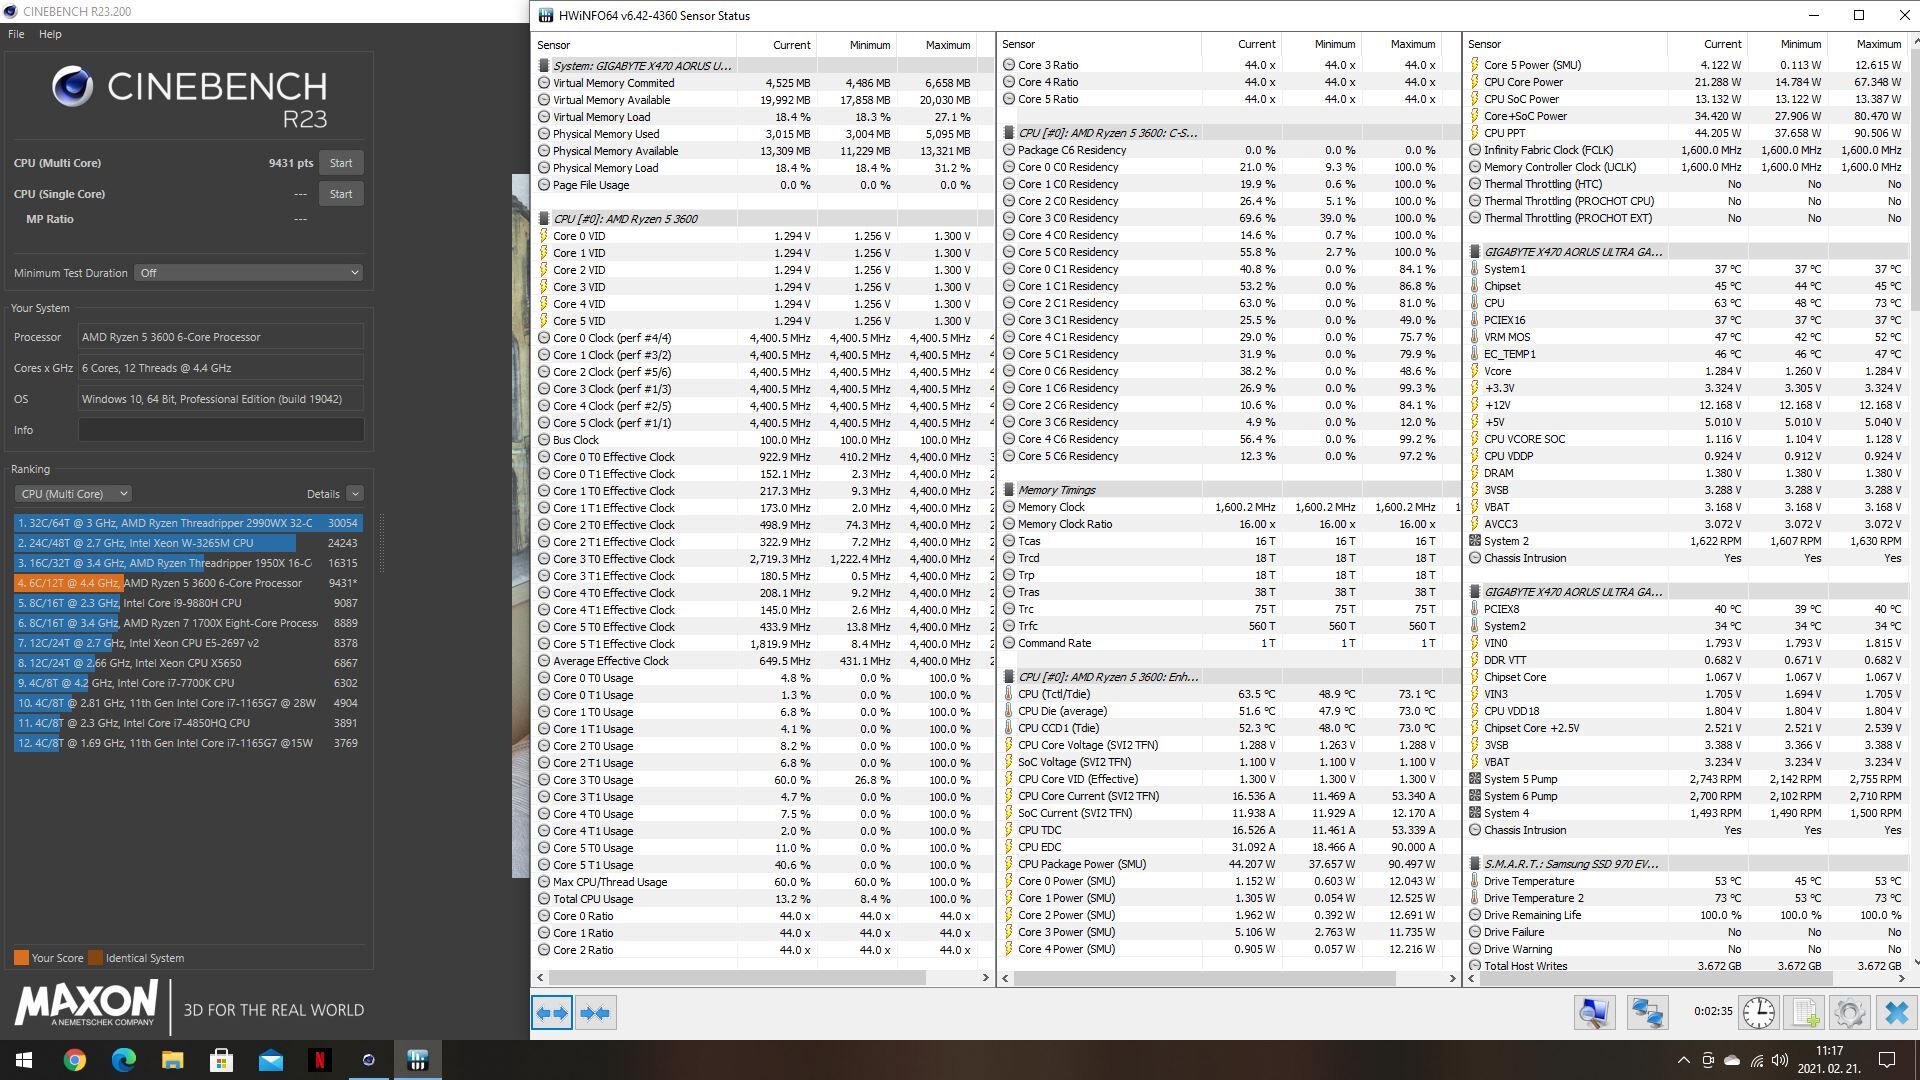Image resolution: width=1920 pixels, height=1080 pixels.
Task: Open Microsoft Store from the taskbar
Action: [x=222, y=1060]
